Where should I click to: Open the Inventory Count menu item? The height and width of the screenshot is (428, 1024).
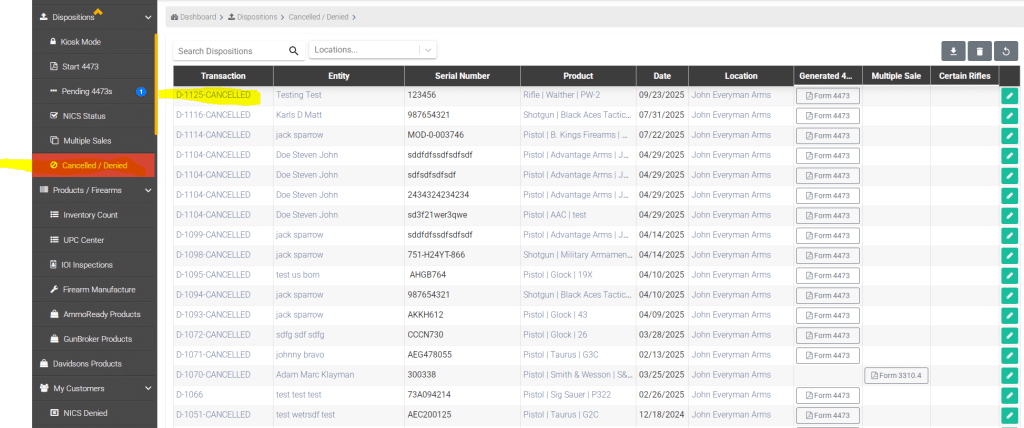pyautogui.click(x=90, y=215)
